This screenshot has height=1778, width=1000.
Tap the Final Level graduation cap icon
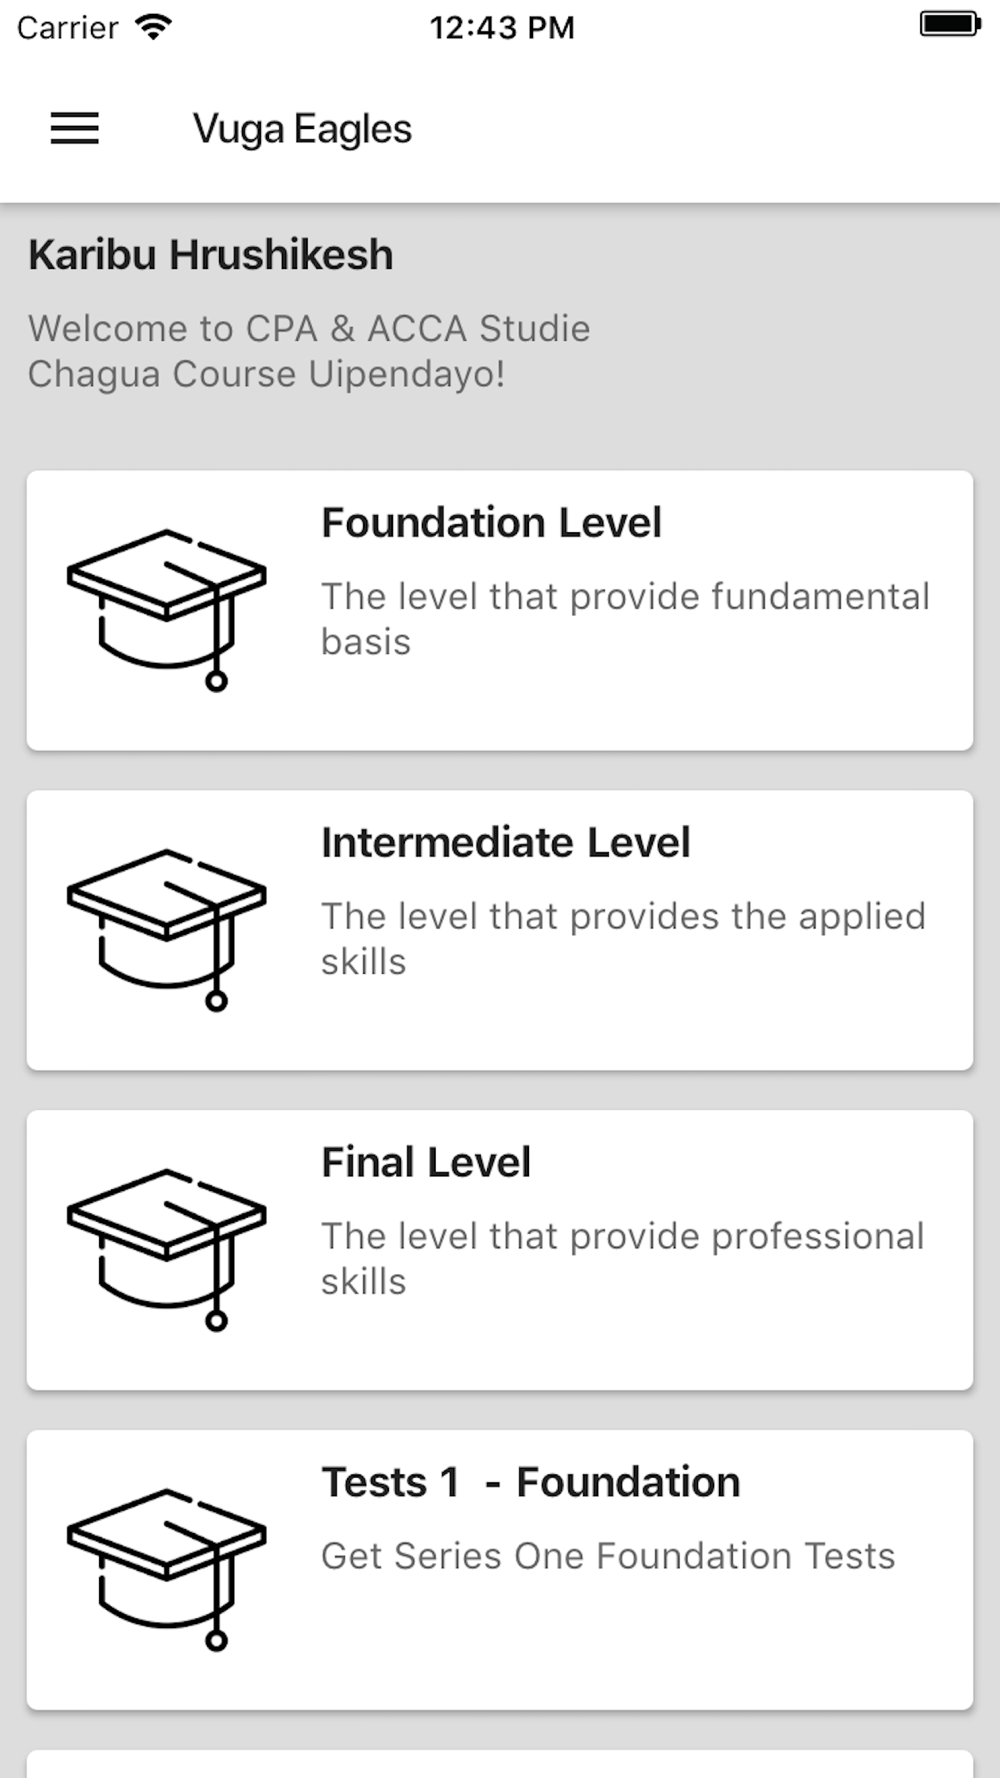coord(167,1250)
